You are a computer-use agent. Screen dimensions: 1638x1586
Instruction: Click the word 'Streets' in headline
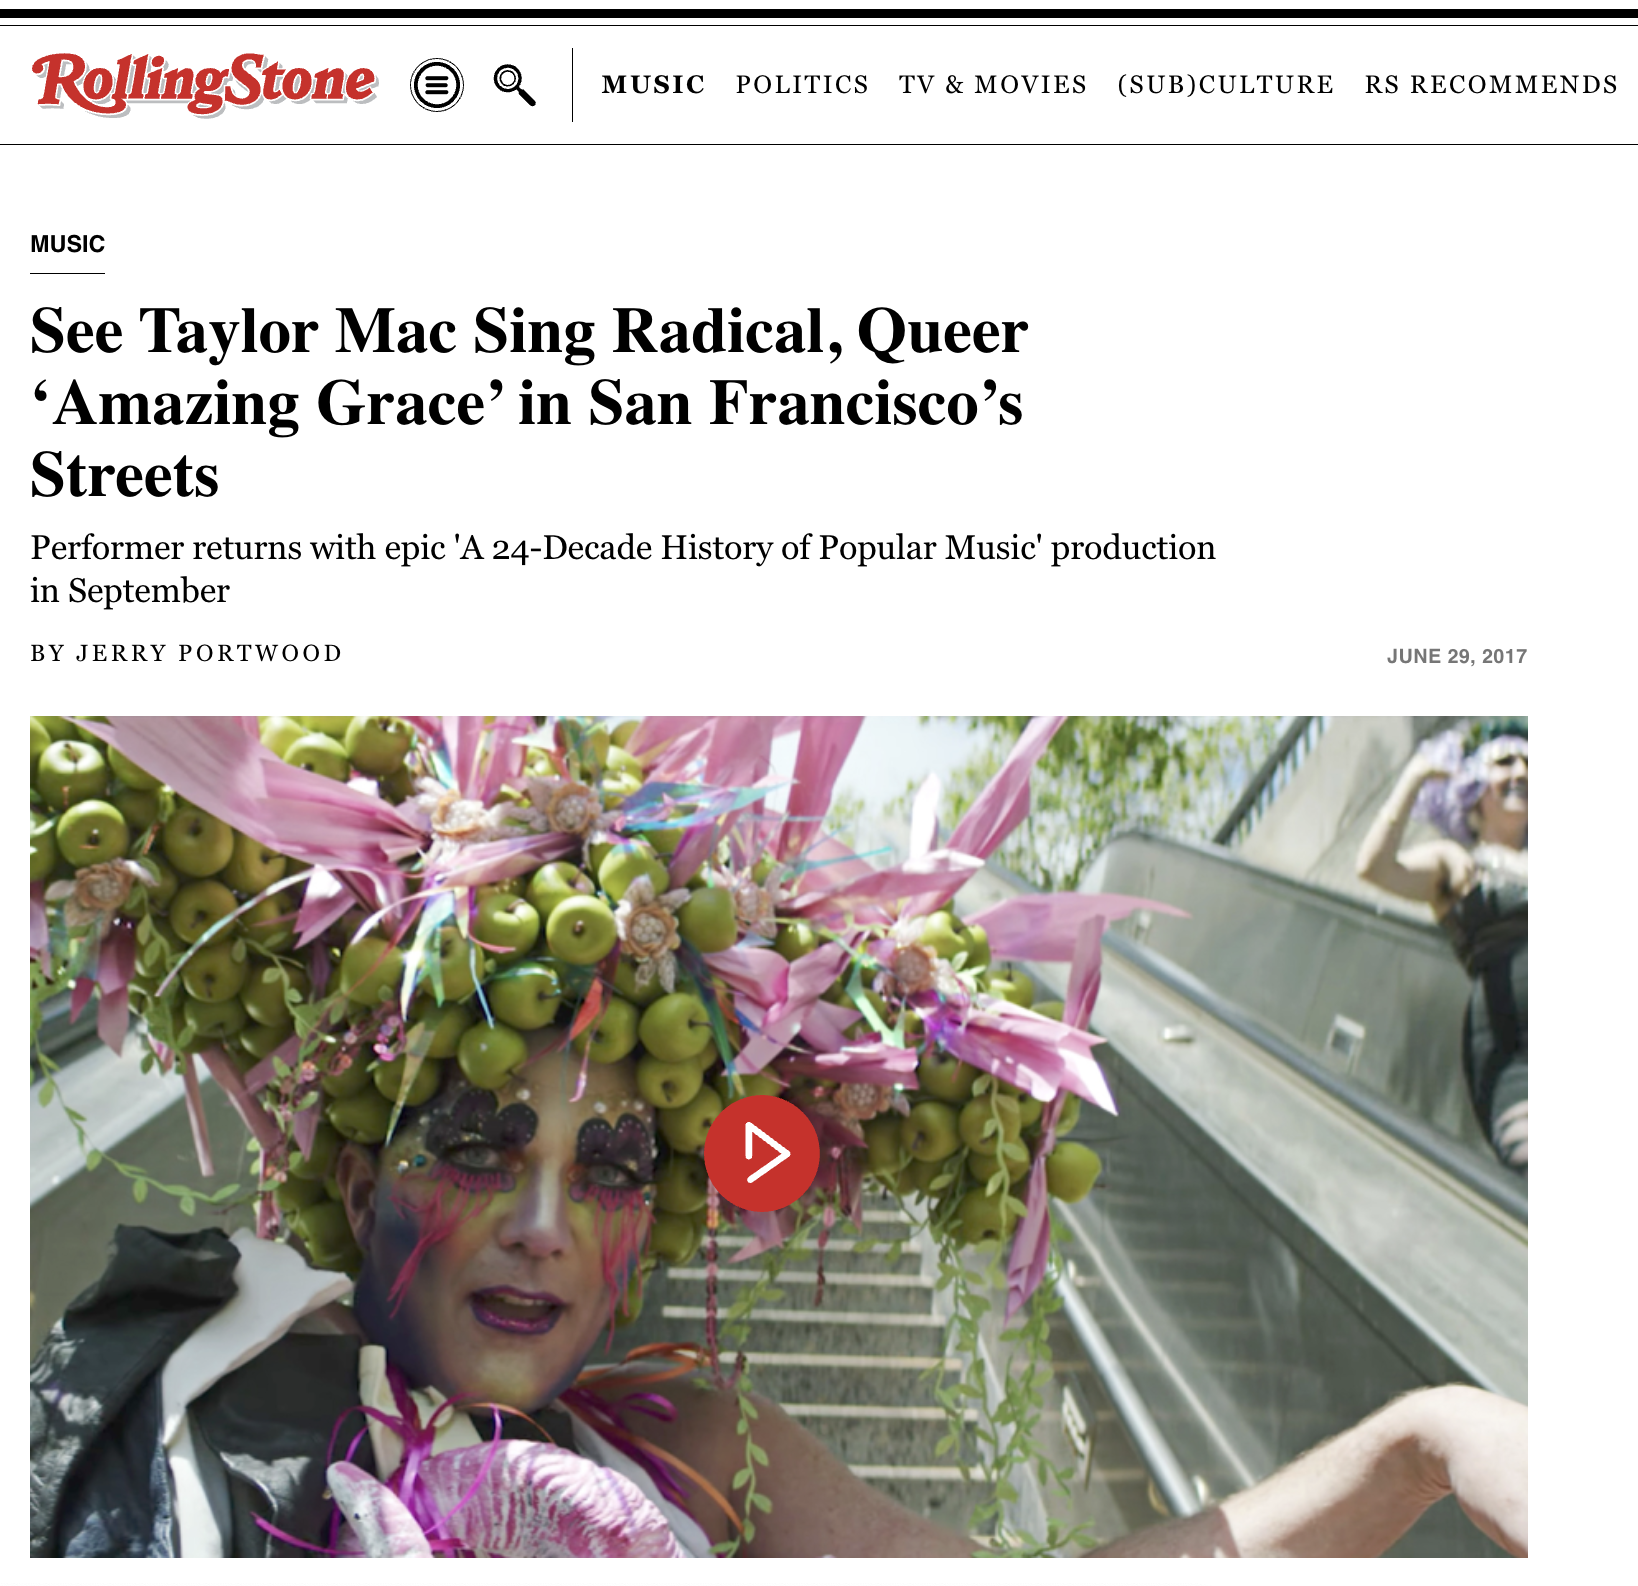coord(125,474)
